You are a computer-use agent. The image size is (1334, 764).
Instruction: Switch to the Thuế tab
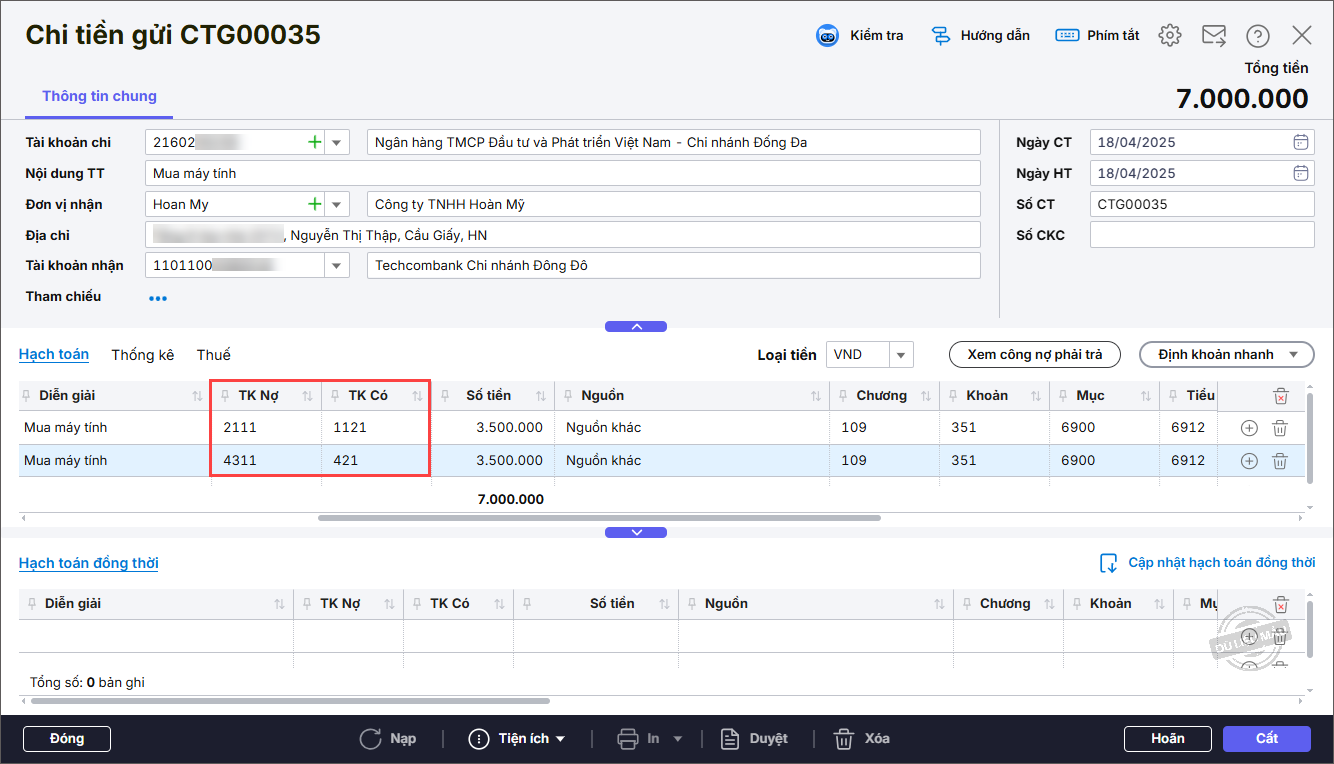click(x=213, y=355)
